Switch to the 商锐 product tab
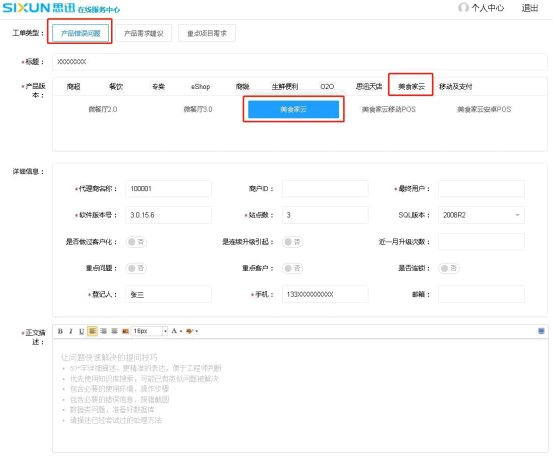This screenshot has height=458, width=554. [243, 87]
